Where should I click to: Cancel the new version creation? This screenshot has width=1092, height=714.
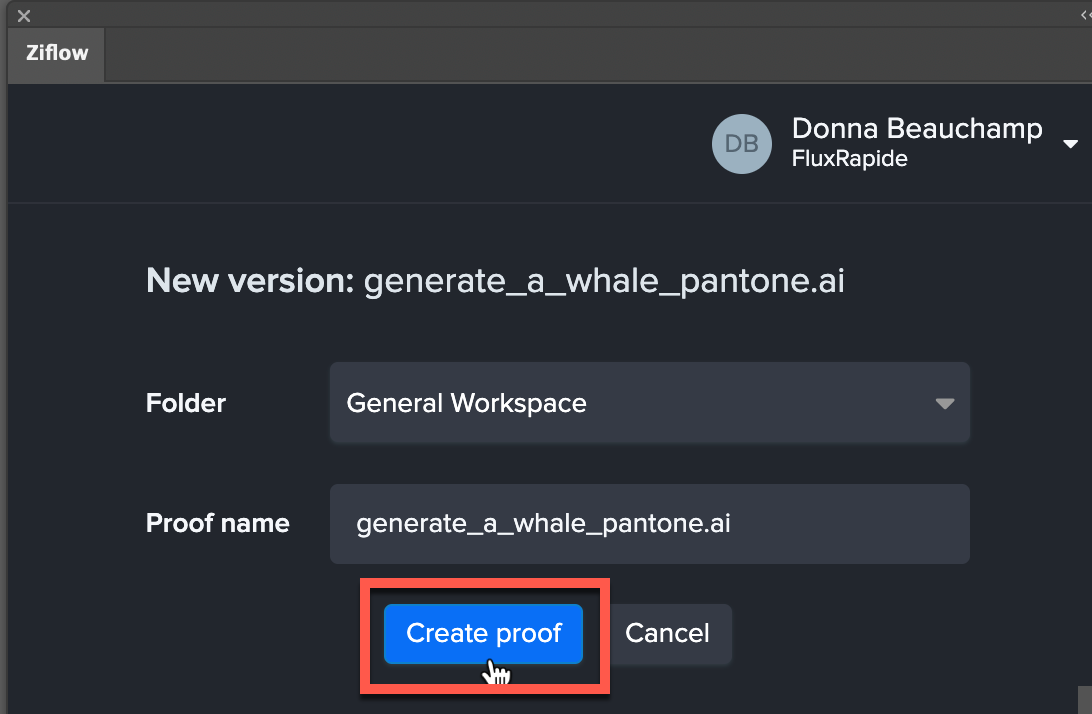(x=667, y=633)
